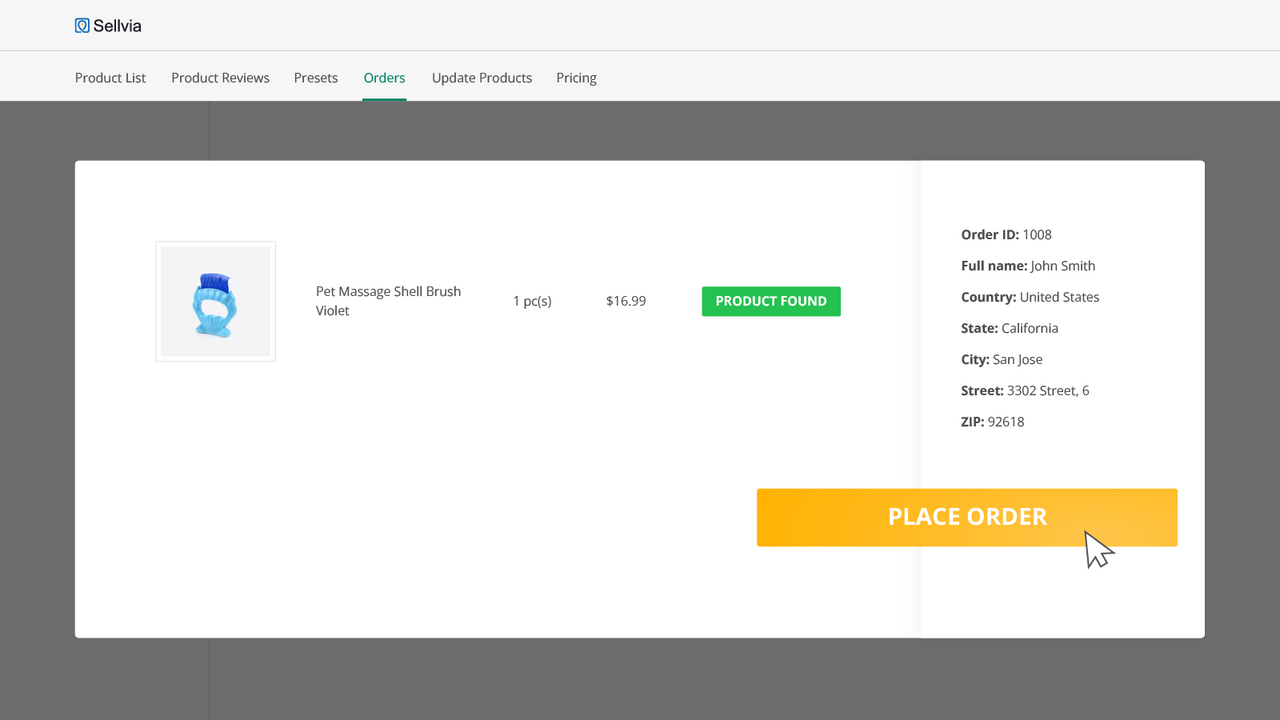The image size is (1280, 720).
Task: Click the ZIP code 92618
Action: [x=1006, y=421]
